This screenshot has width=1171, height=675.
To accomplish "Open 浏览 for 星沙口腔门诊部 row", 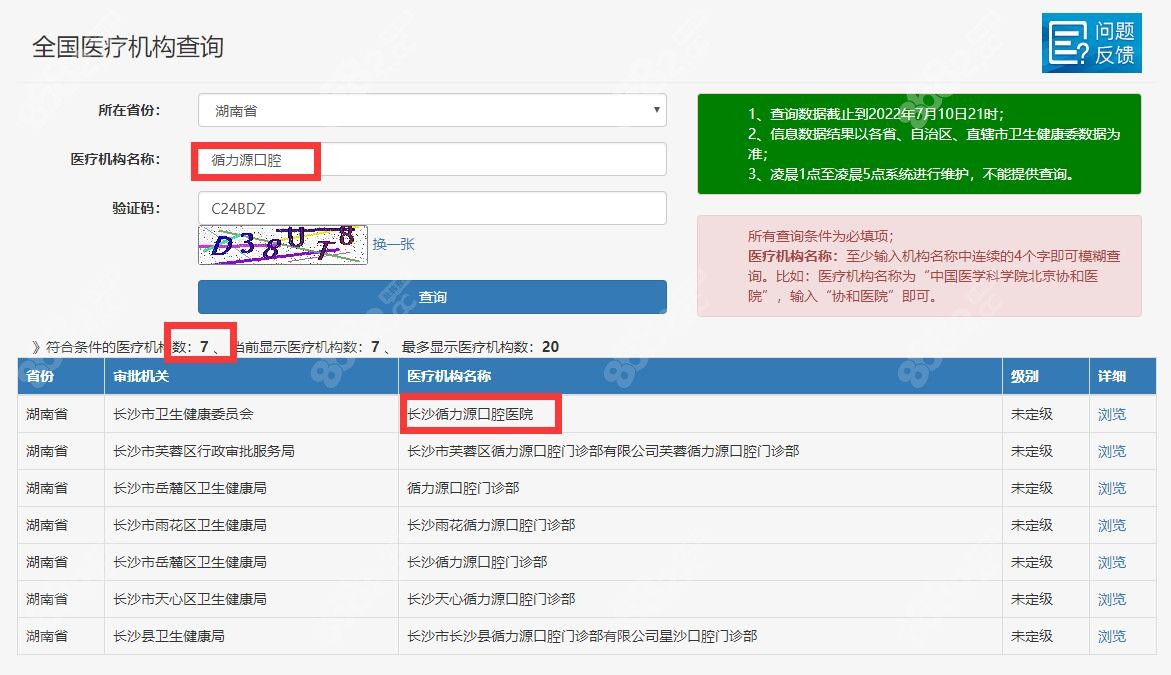I will pyautogui.click(x=1111, y=636).
